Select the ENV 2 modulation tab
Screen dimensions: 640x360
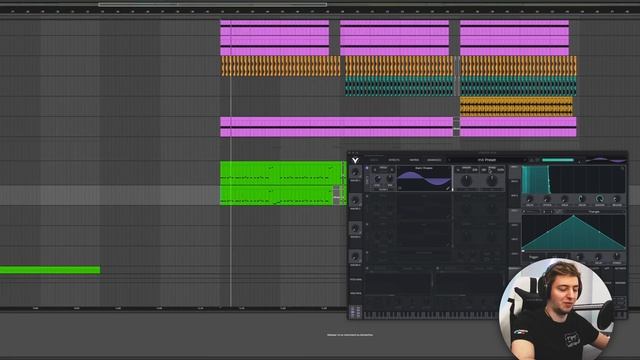tap(514, 182)
